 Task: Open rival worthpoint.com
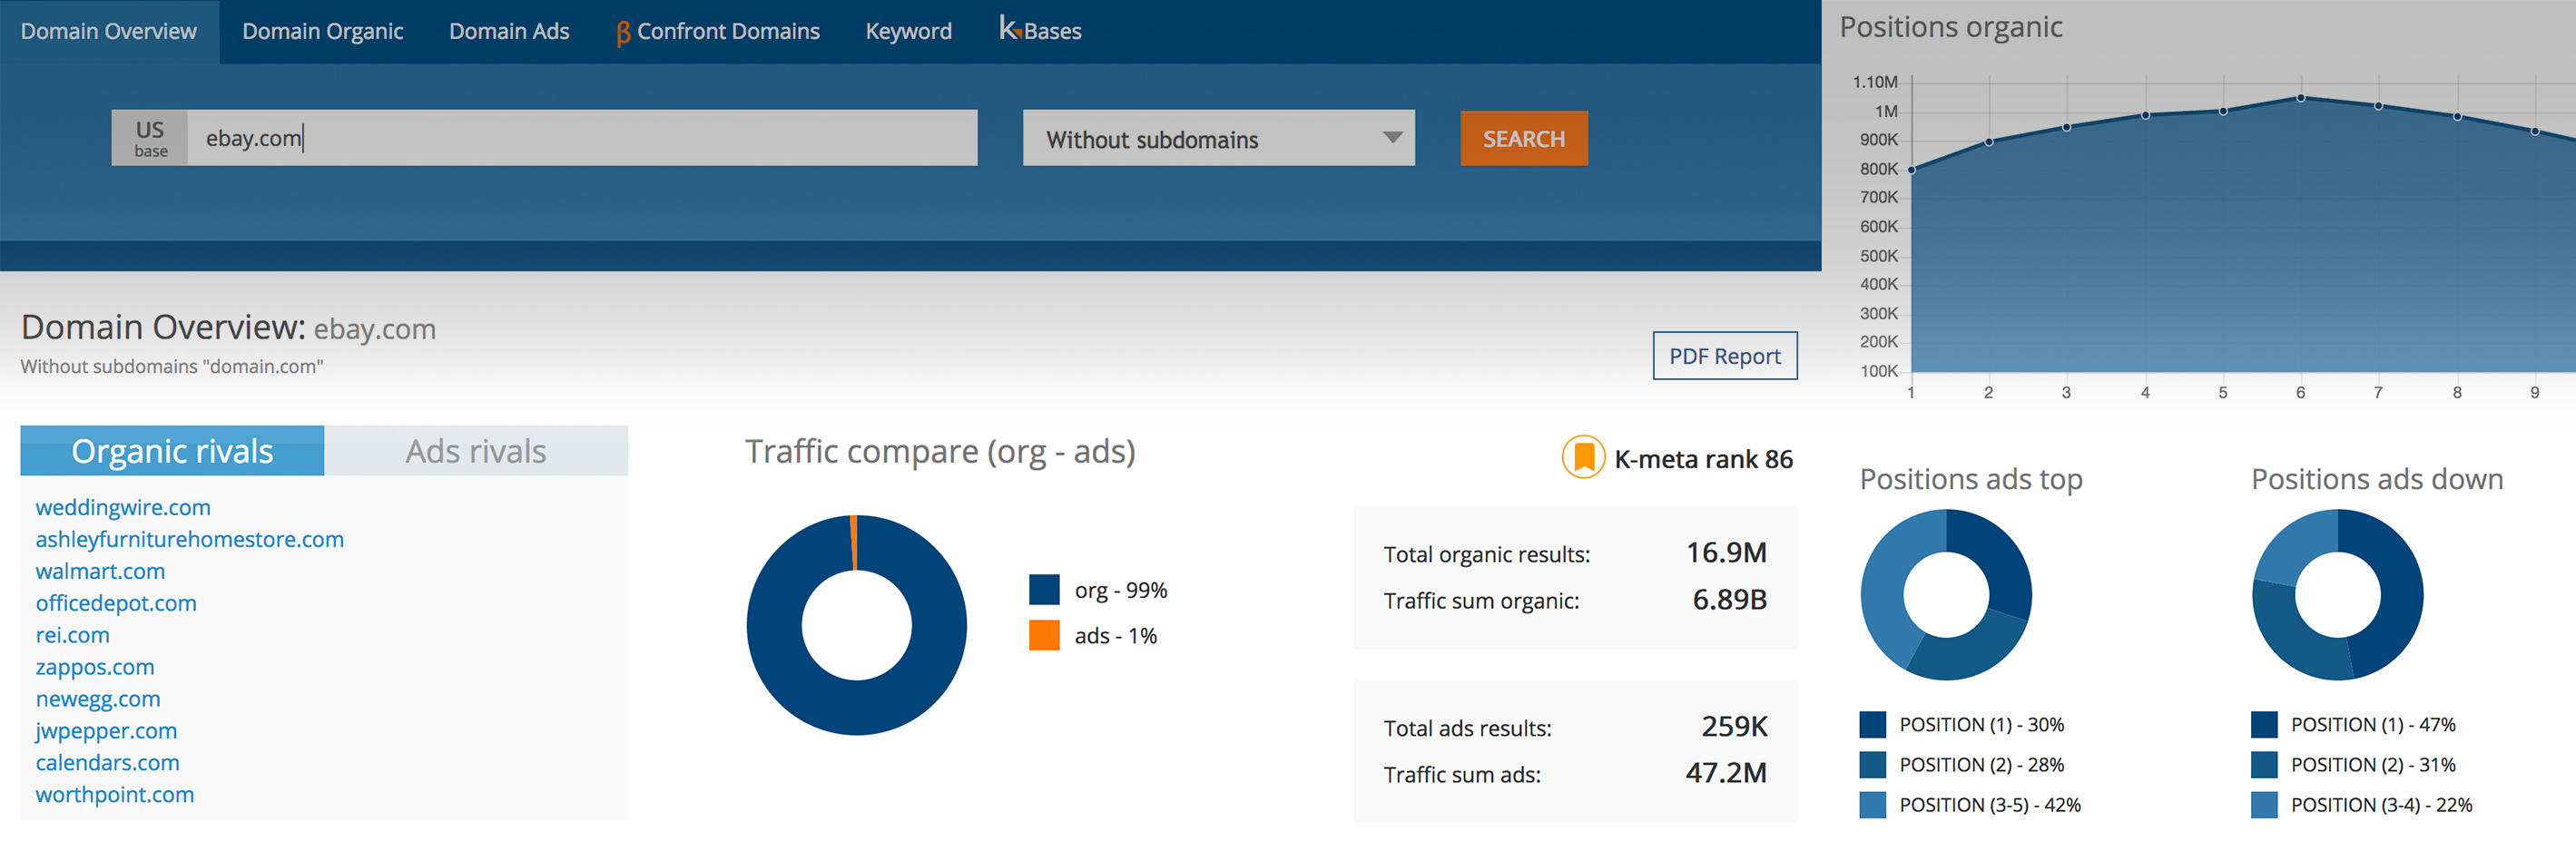[115, 795]
